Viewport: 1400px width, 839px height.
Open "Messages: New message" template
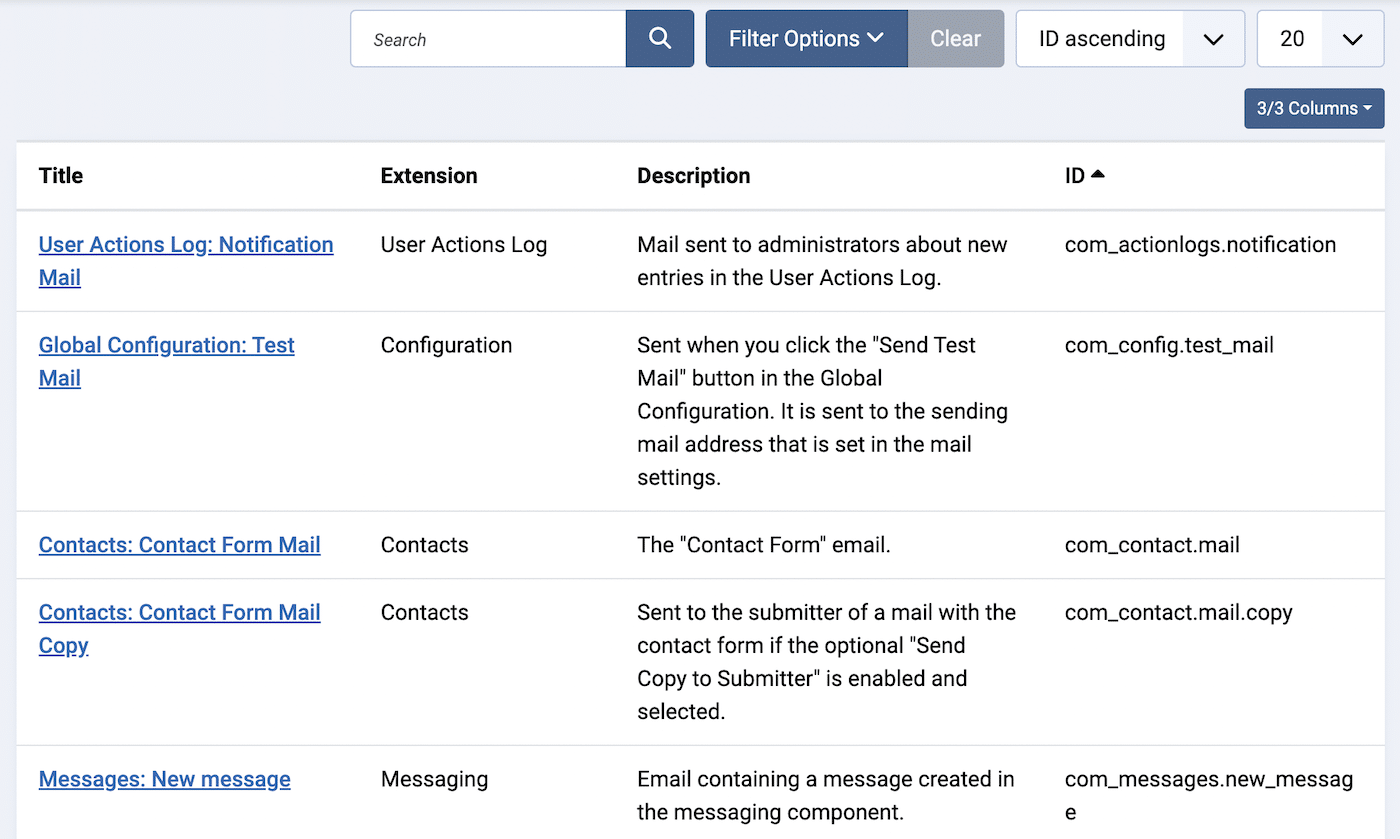[164, 779]
